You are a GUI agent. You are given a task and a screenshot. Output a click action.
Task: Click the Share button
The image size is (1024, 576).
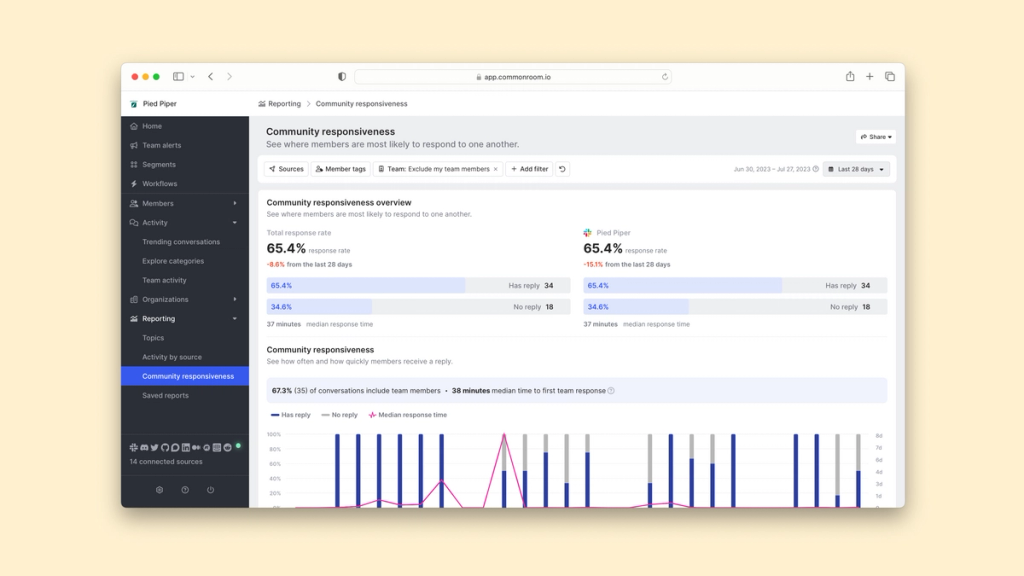(x=874, y=136)
